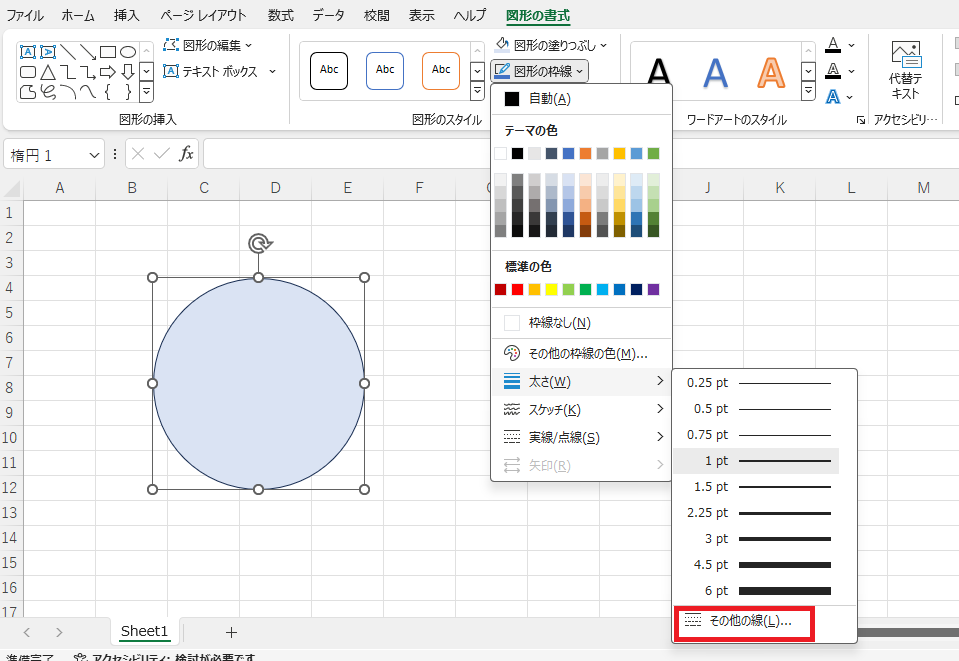Viewport: 959px width, 661px height.
Task: Select 枠線なし(N) menu option
Action: (x=582, y=322)
